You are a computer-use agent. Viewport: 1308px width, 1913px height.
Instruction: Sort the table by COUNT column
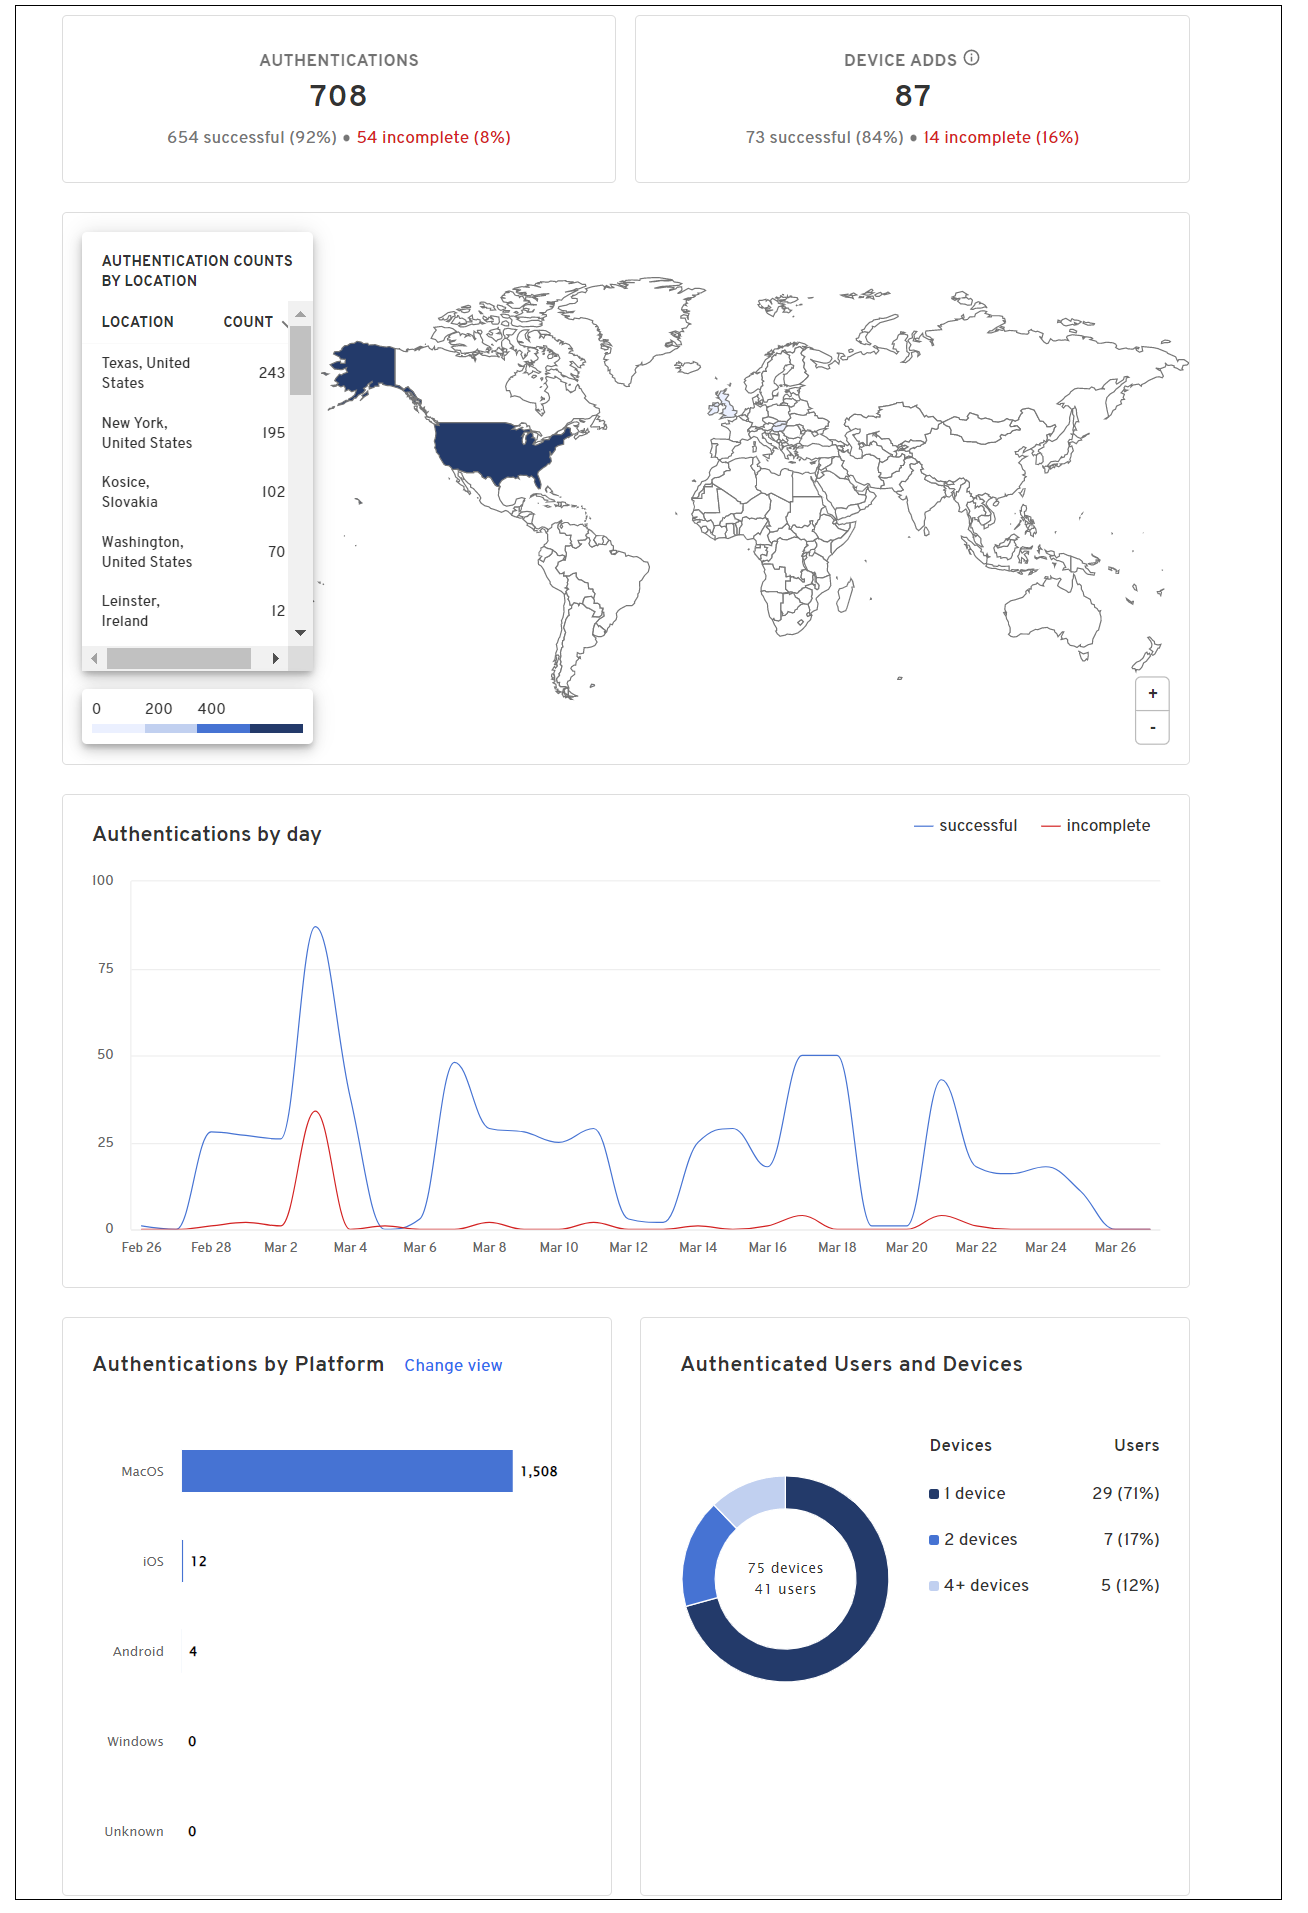[x=248, y=322]
